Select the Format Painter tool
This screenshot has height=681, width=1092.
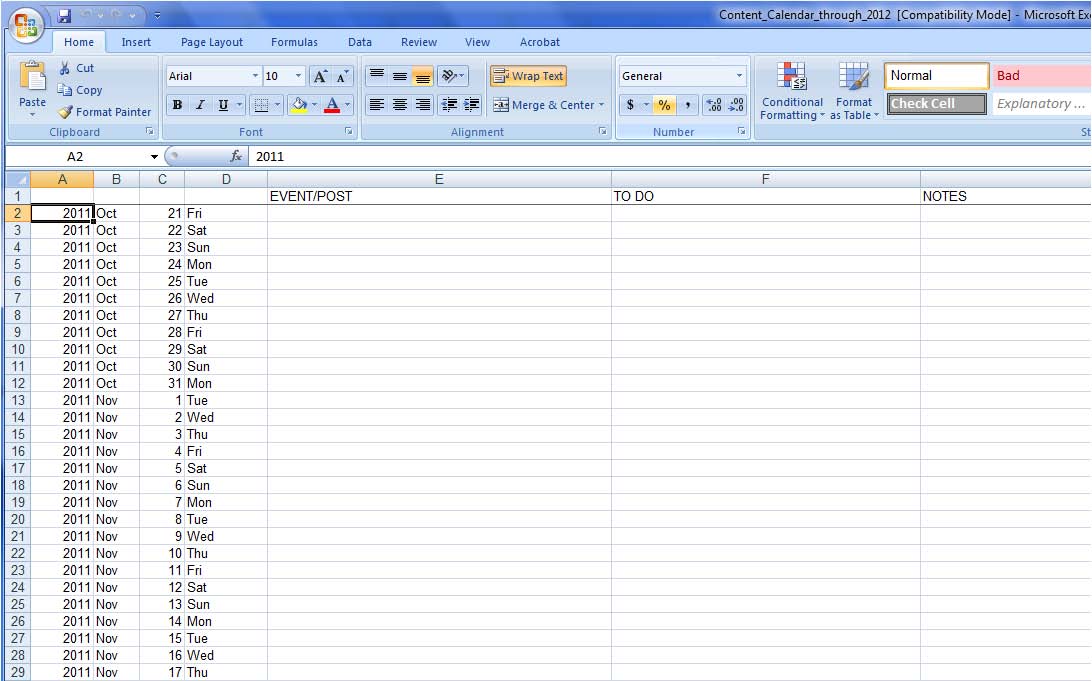(105, 112)
